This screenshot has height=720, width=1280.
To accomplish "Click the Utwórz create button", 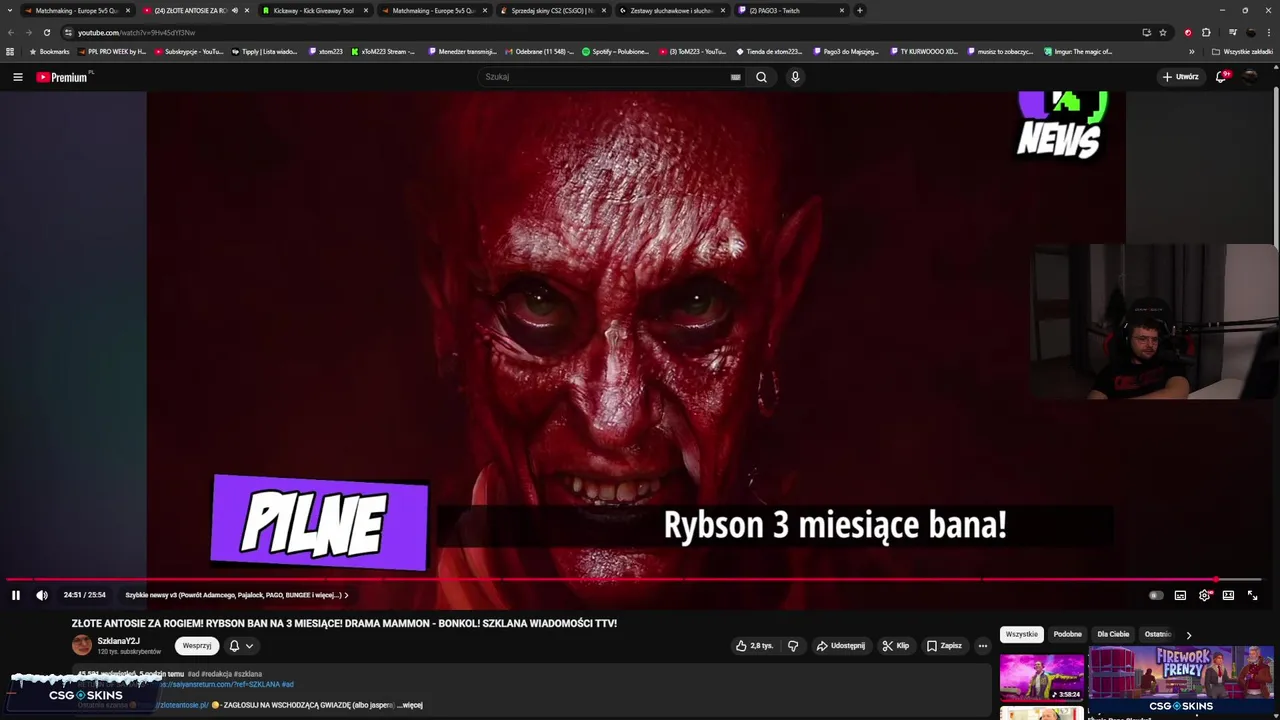I will [x=1180, y=77].
